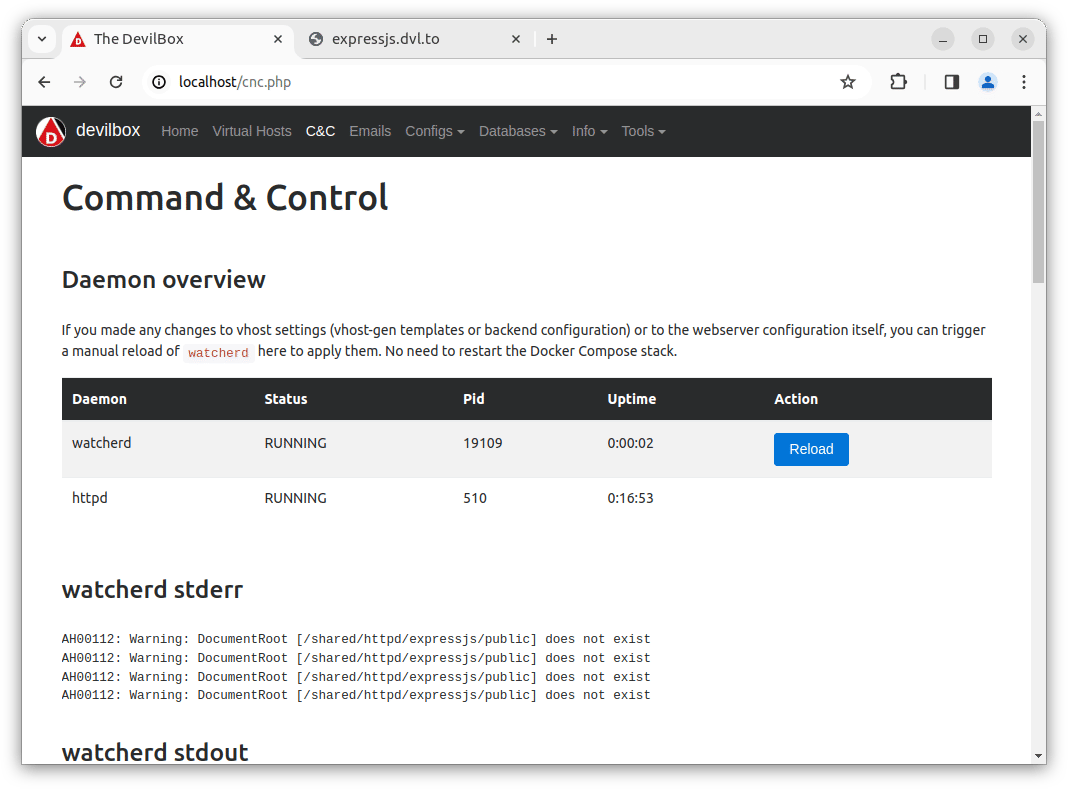The width and height of the screenshot is (1068, 789).
Task: Expand the Databases dropdown menu
Action: pos(518,131)
